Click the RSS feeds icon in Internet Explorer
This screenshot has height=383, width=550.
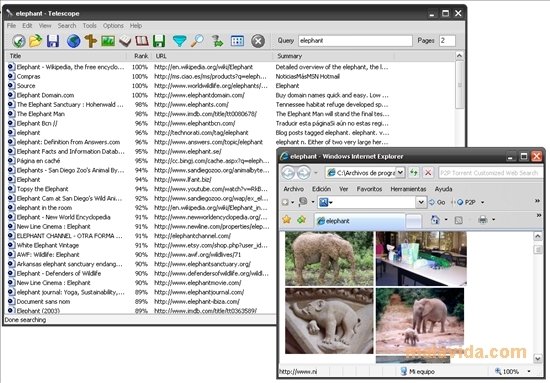(x=458, y=220)
